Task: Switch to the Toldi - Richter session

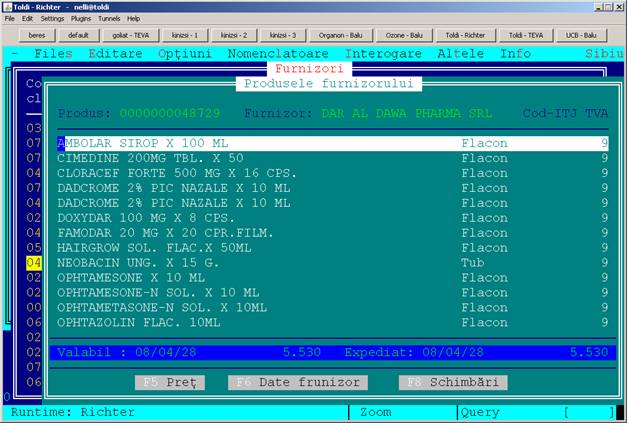Action: tap(465, 35)
